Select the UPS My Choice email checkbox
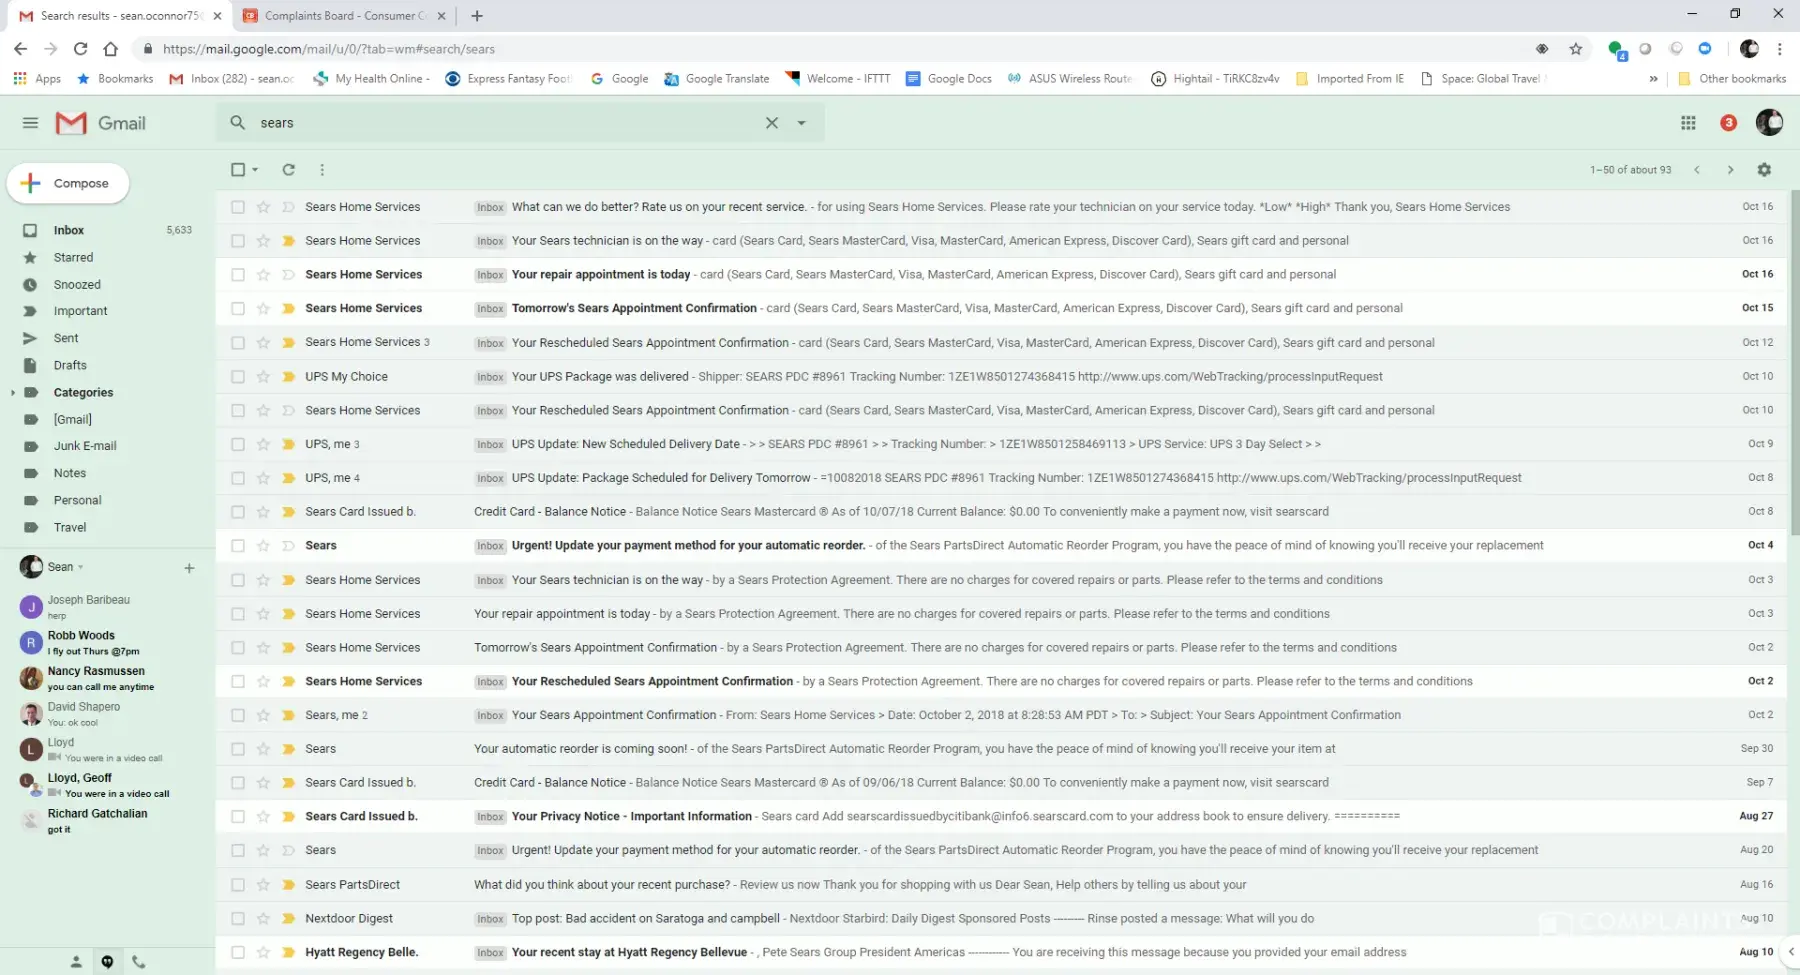Viewport: 1800px width, 975px height. pos(238,376)
